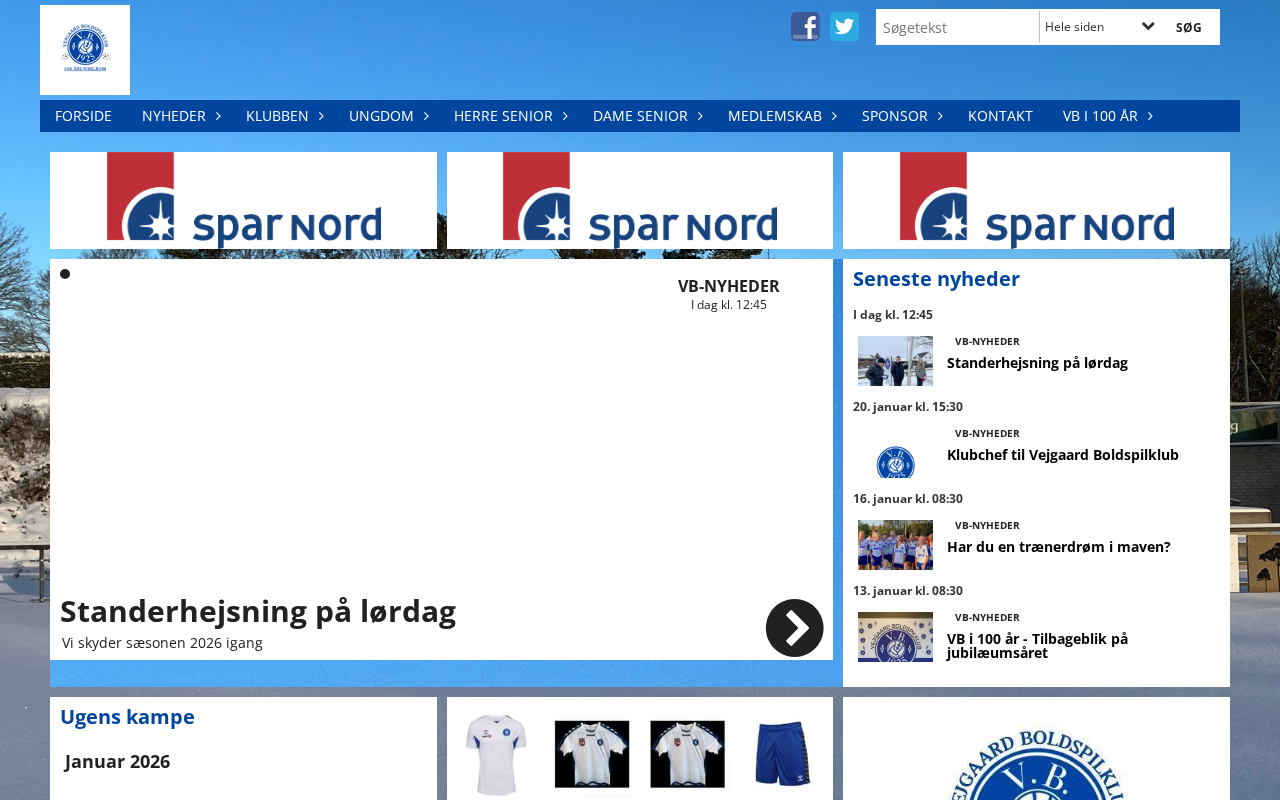Open the HERRE SENIOR menu

click(503, 116)
